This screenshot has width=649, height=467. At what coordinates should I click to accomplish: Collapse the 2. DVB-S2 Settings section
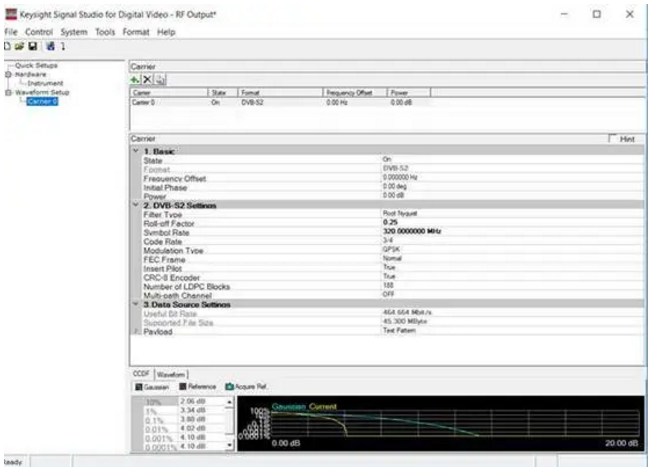point(135,205)
